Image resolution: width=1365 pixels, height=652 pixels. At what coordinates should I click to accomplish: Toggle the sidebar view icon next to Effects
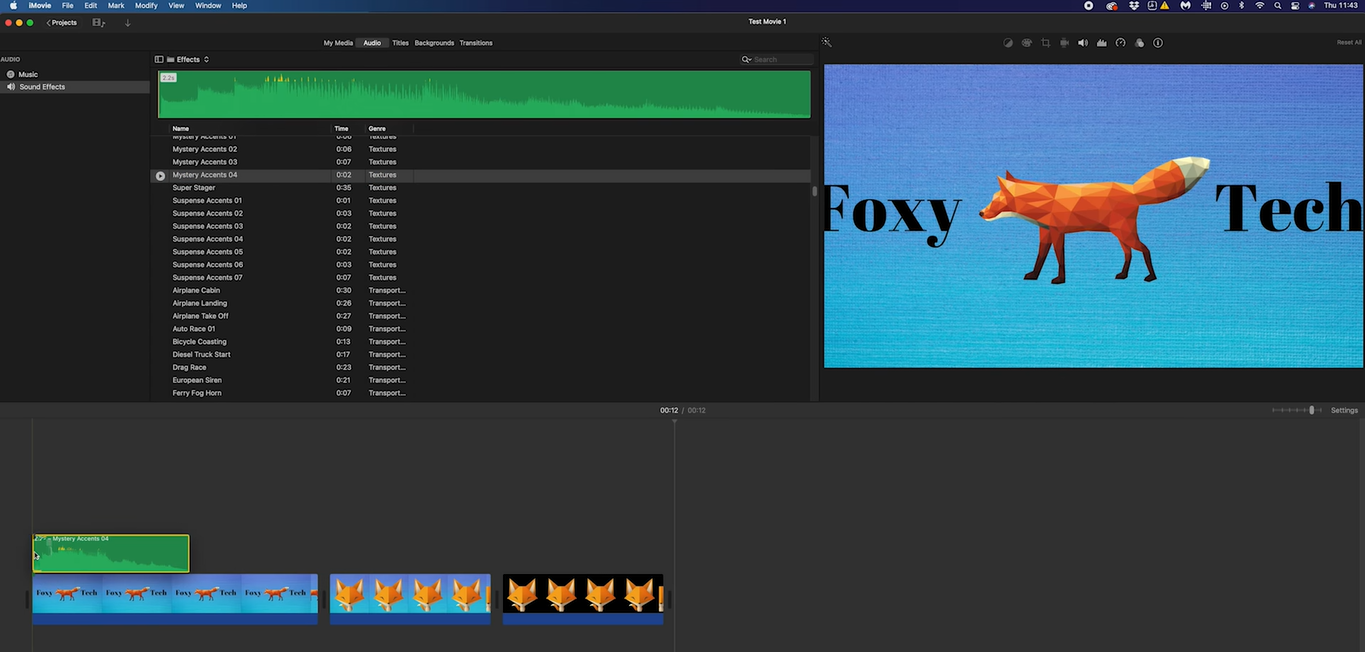158,59
